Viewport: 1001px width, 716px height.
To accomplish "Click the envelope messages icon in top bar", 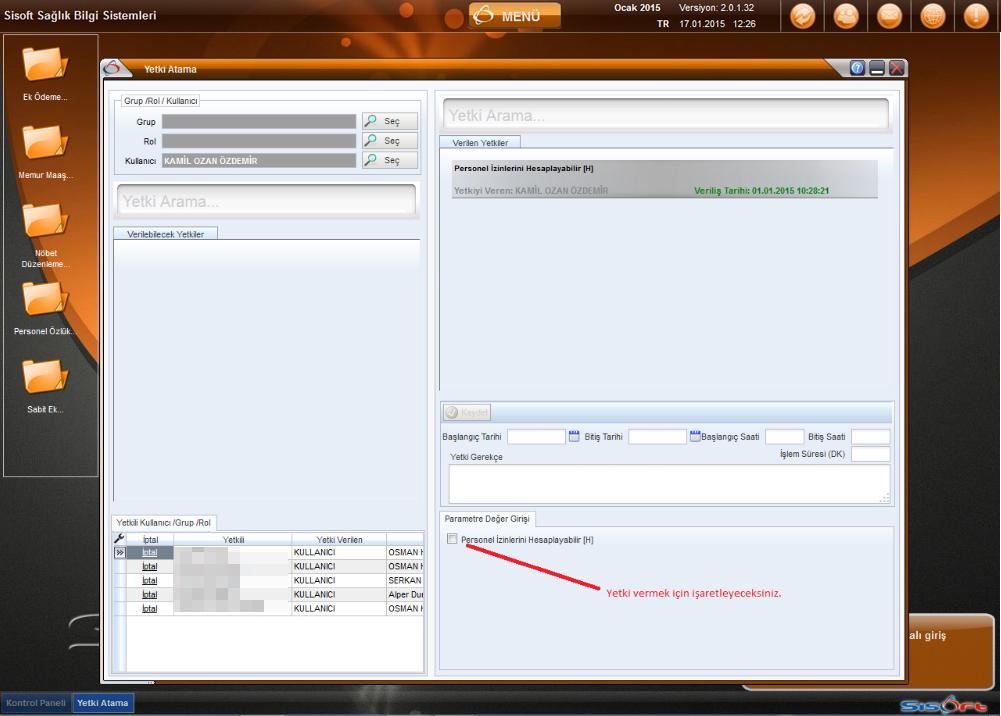I will click(x=889, y=17).
